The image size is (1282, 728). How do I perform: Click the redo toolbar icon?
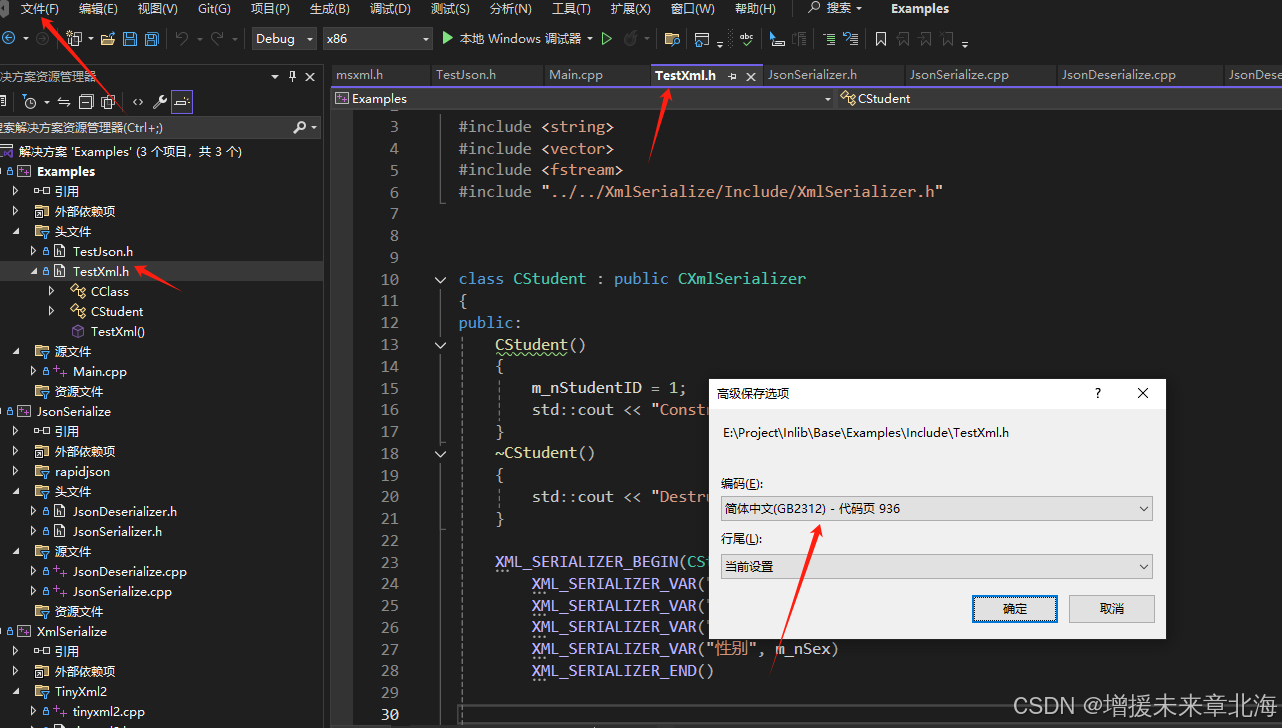click(217, 38)
